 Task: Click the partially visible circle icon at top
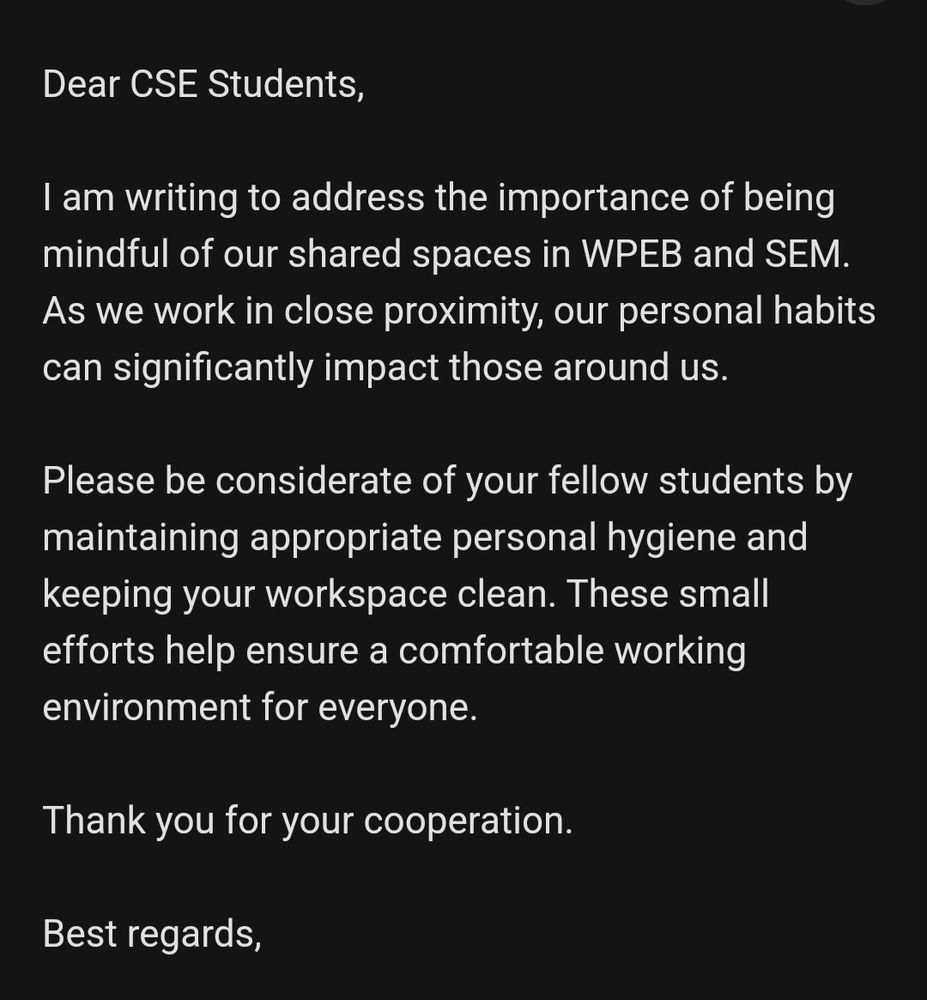point(866,2)
